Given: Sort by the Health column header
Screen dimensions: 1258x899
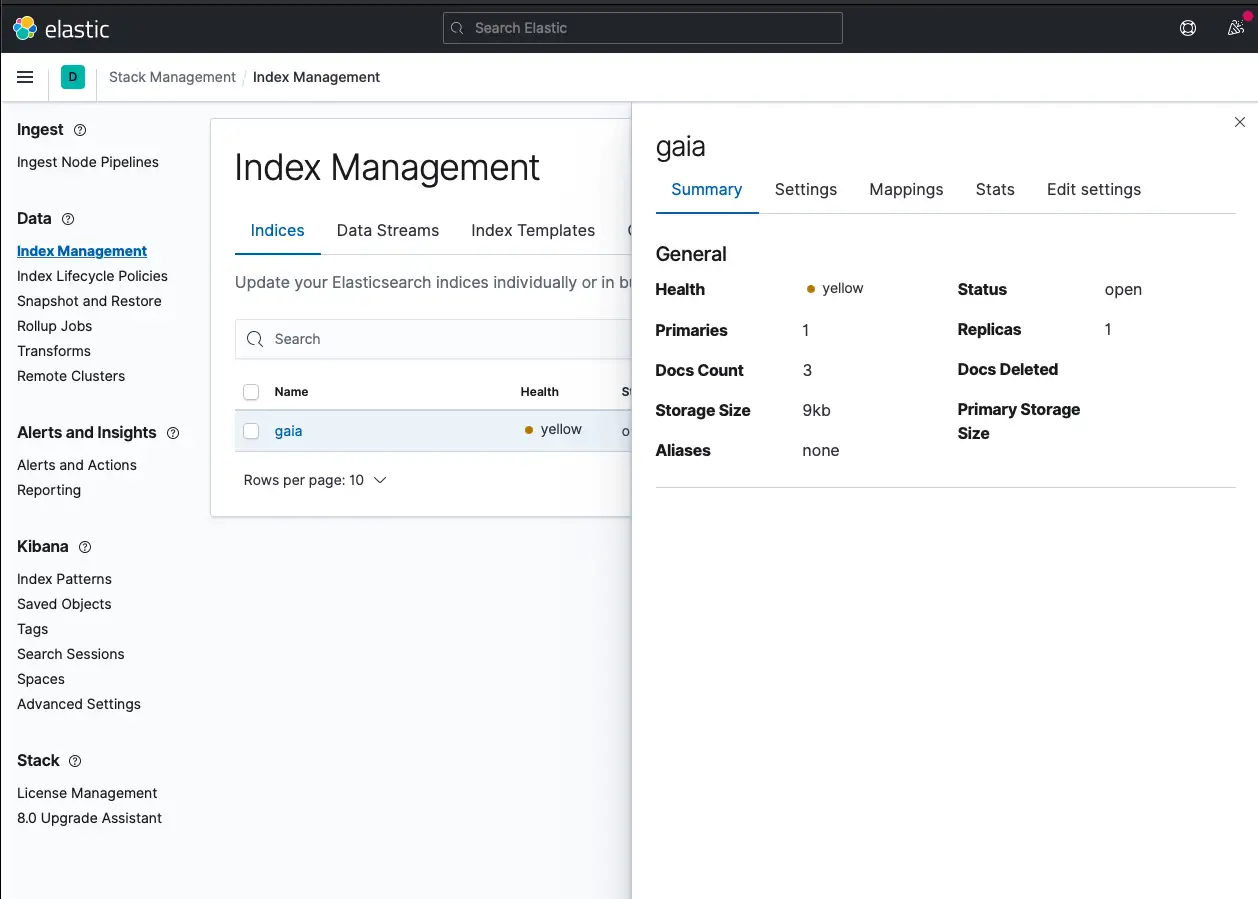Looking at the screenshot, I should click(539, 392).
